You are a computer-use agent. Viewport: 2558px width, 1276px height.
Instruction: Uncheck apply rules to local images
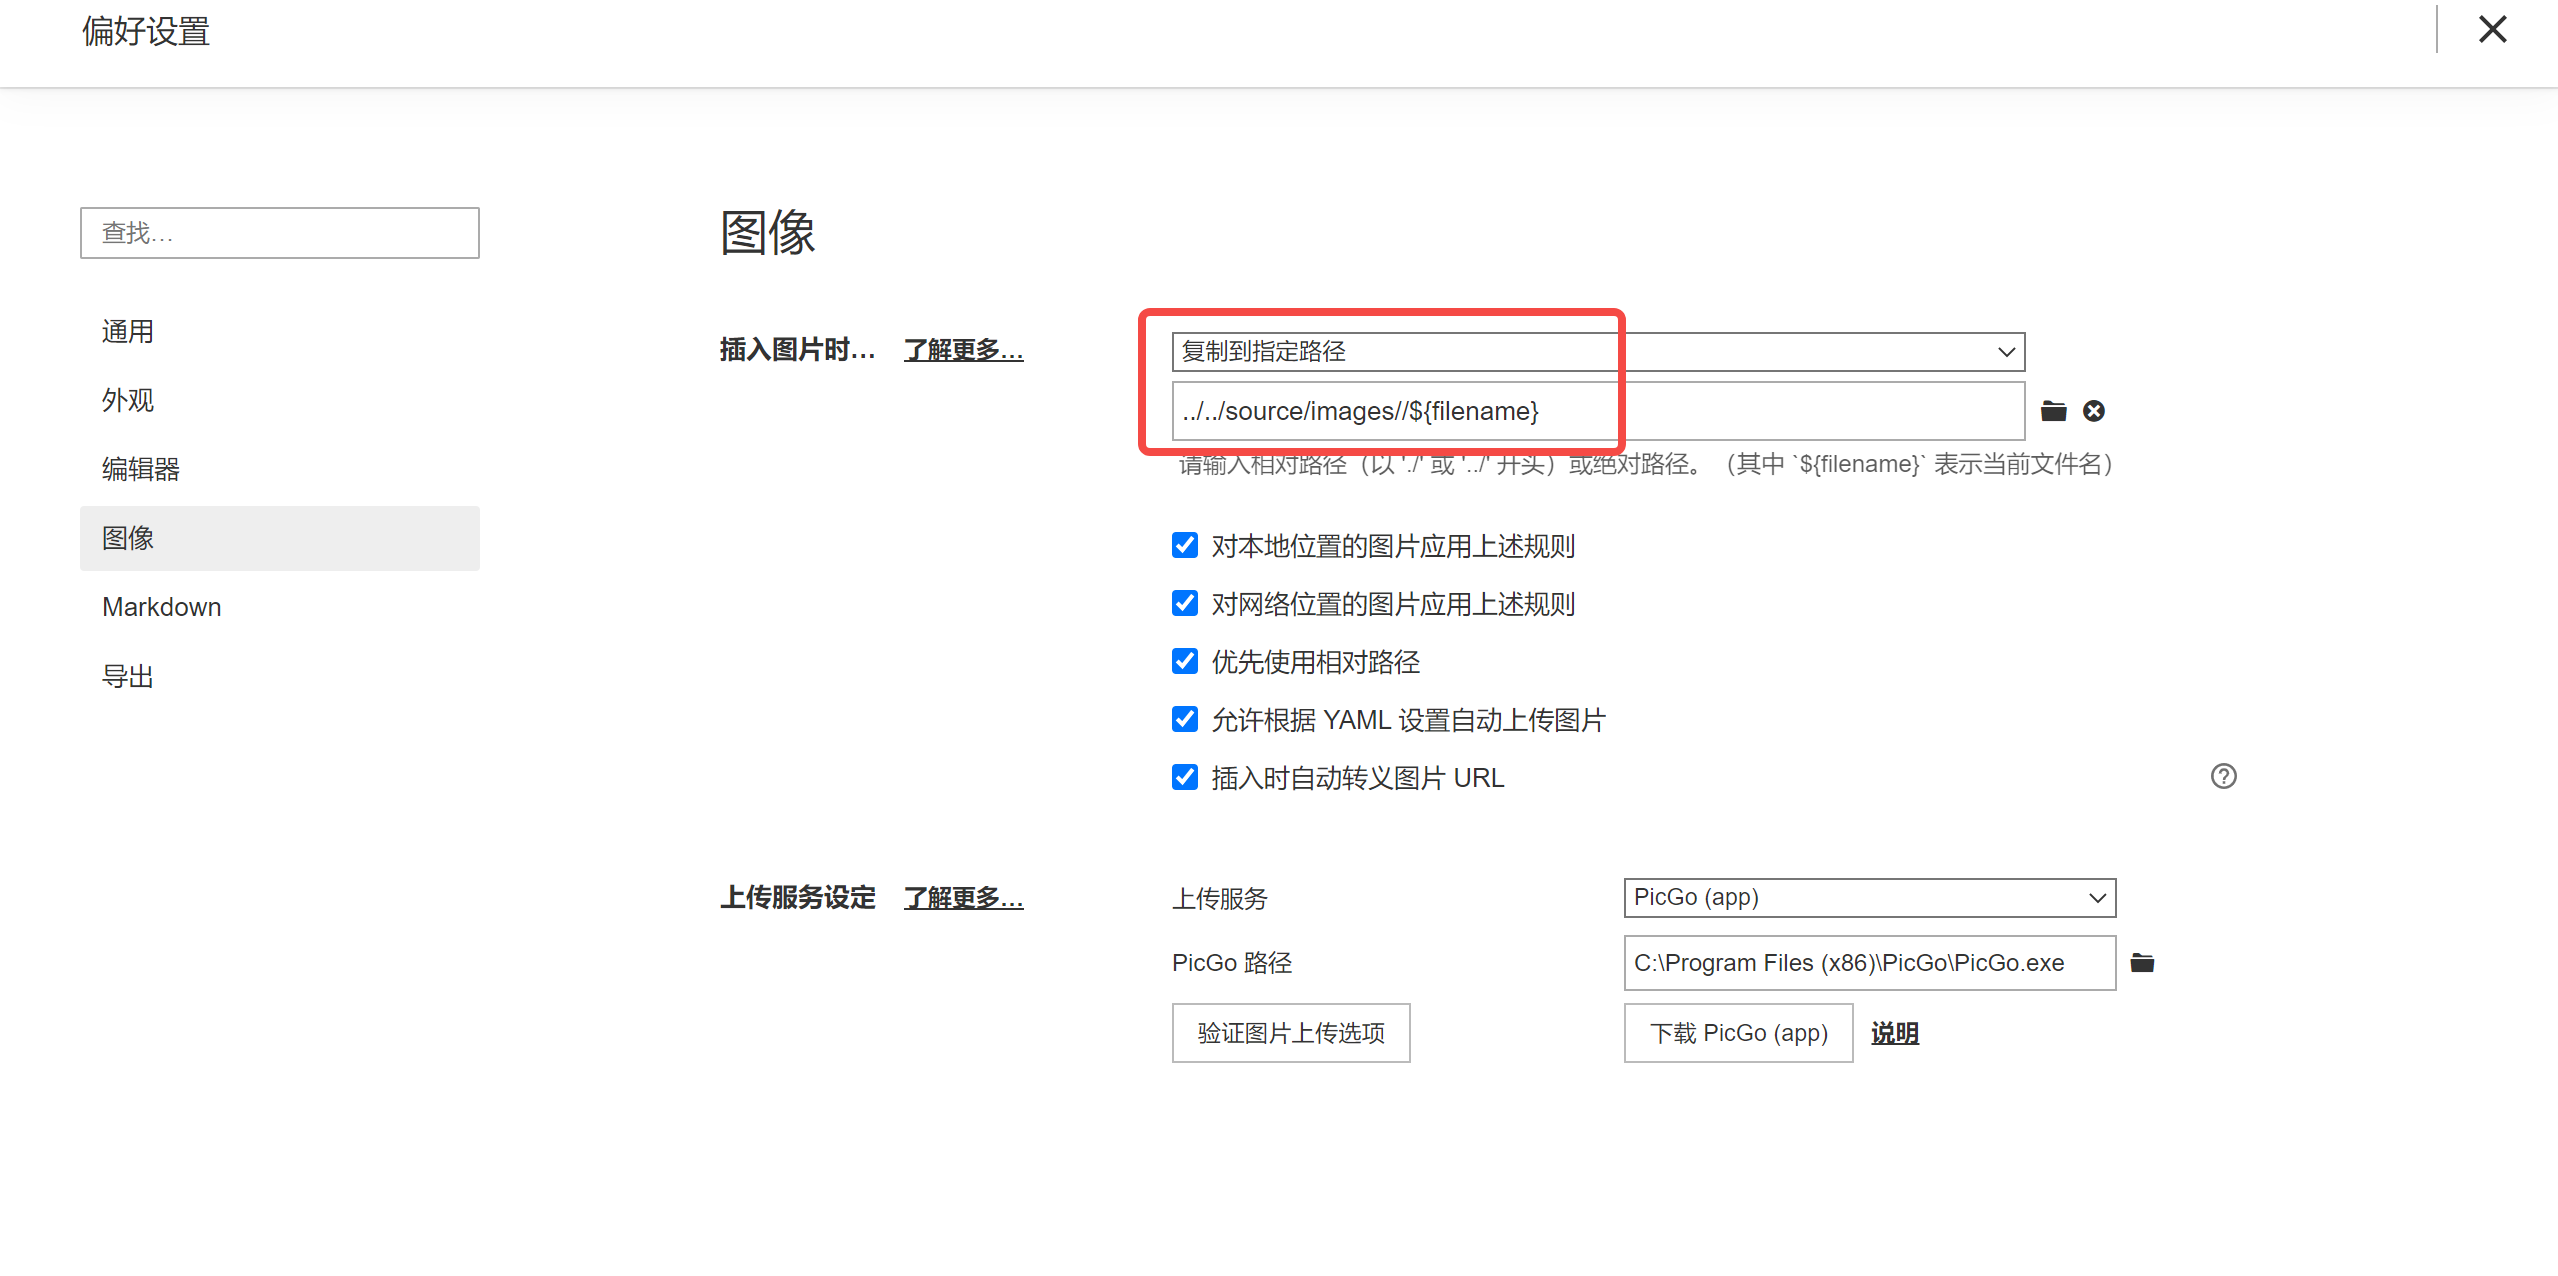[1185, 546]
